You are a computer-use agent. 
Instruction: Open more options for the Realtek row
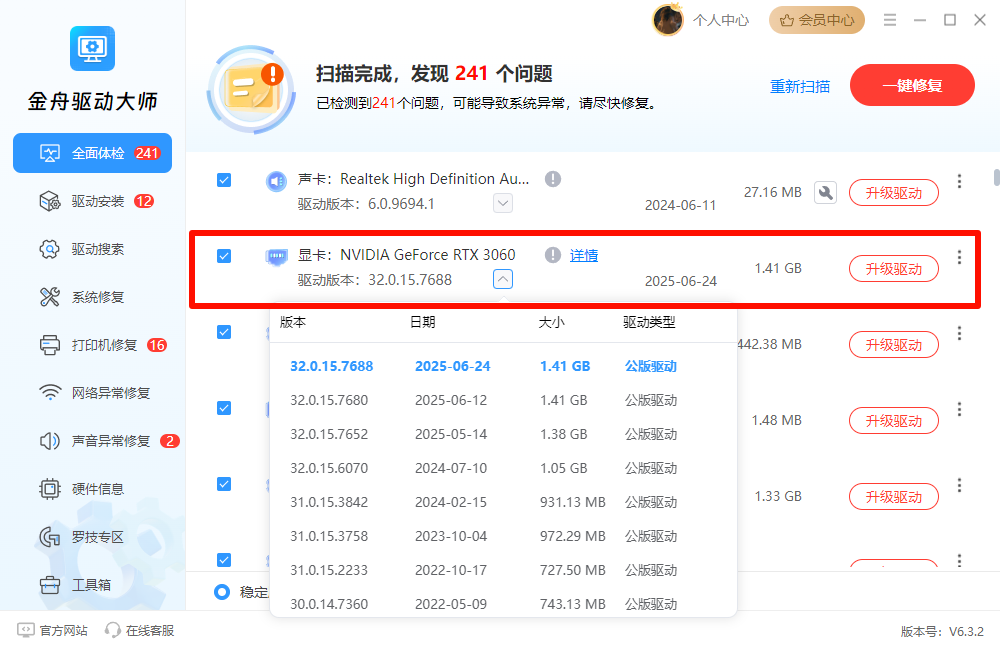tap(959, 181)
